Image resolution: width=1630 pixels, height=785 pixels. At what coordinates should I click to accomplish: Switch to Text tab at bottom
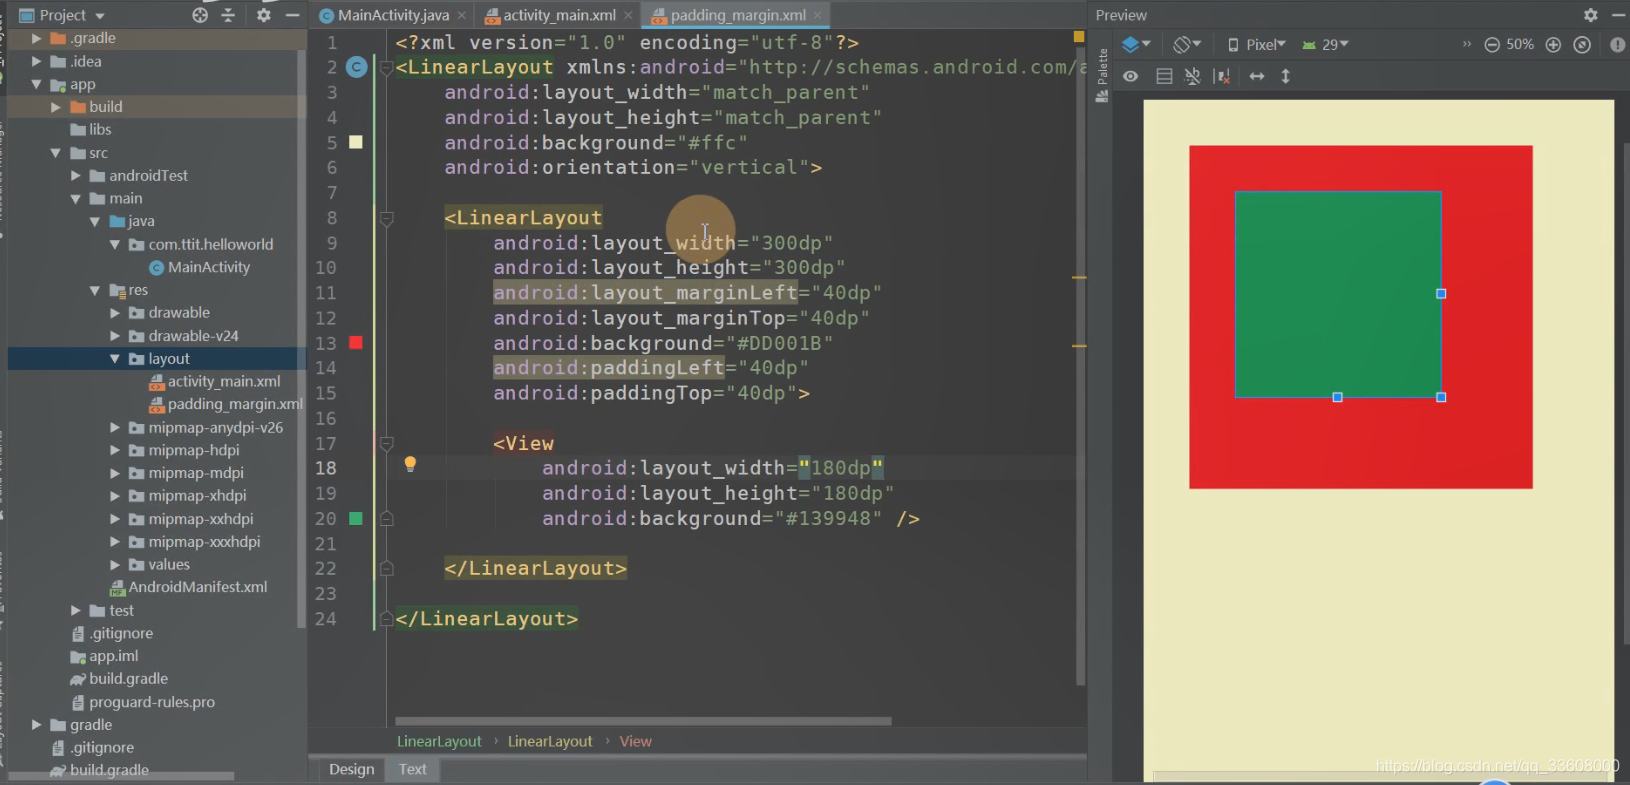point(412,769)
